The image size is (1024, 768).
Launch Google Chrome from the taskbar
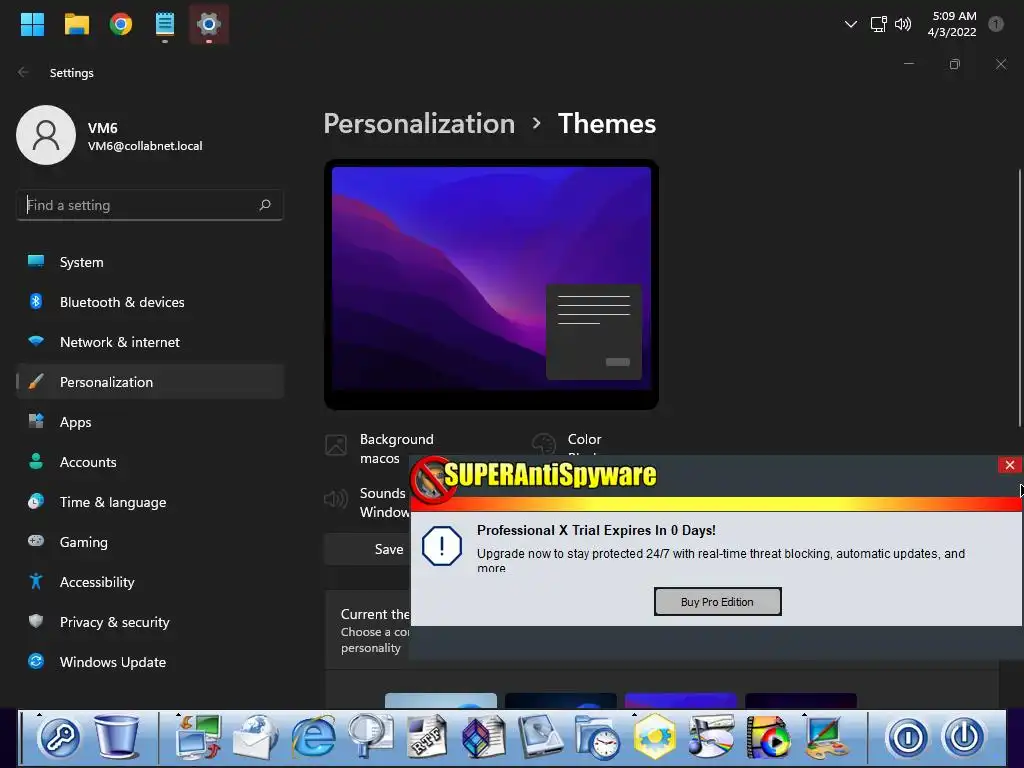pos(121,24)
